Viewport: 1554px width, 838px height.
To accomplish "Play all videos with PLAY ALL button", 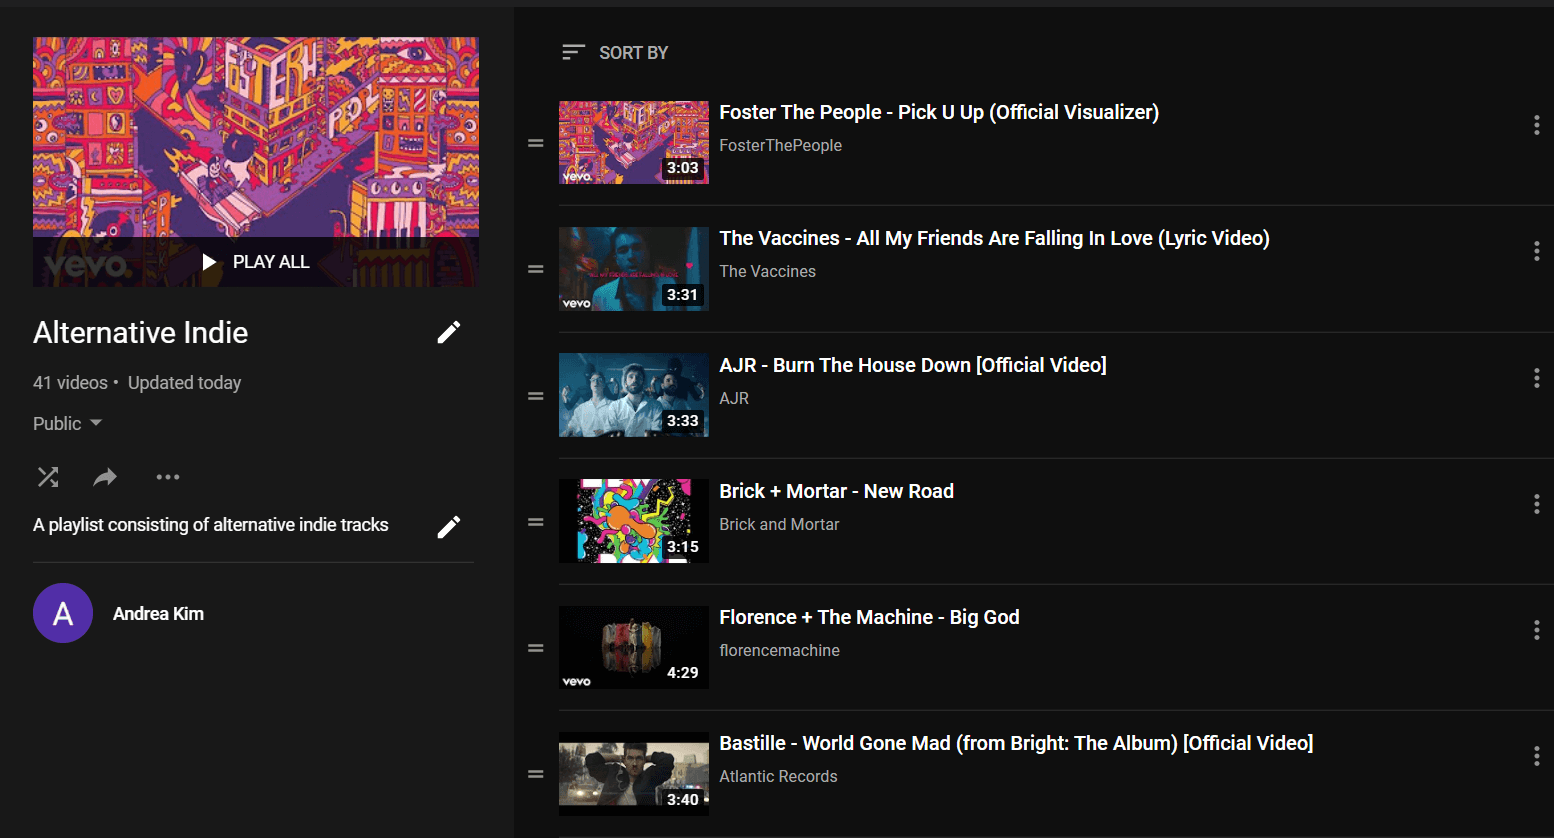I will 256,262.
